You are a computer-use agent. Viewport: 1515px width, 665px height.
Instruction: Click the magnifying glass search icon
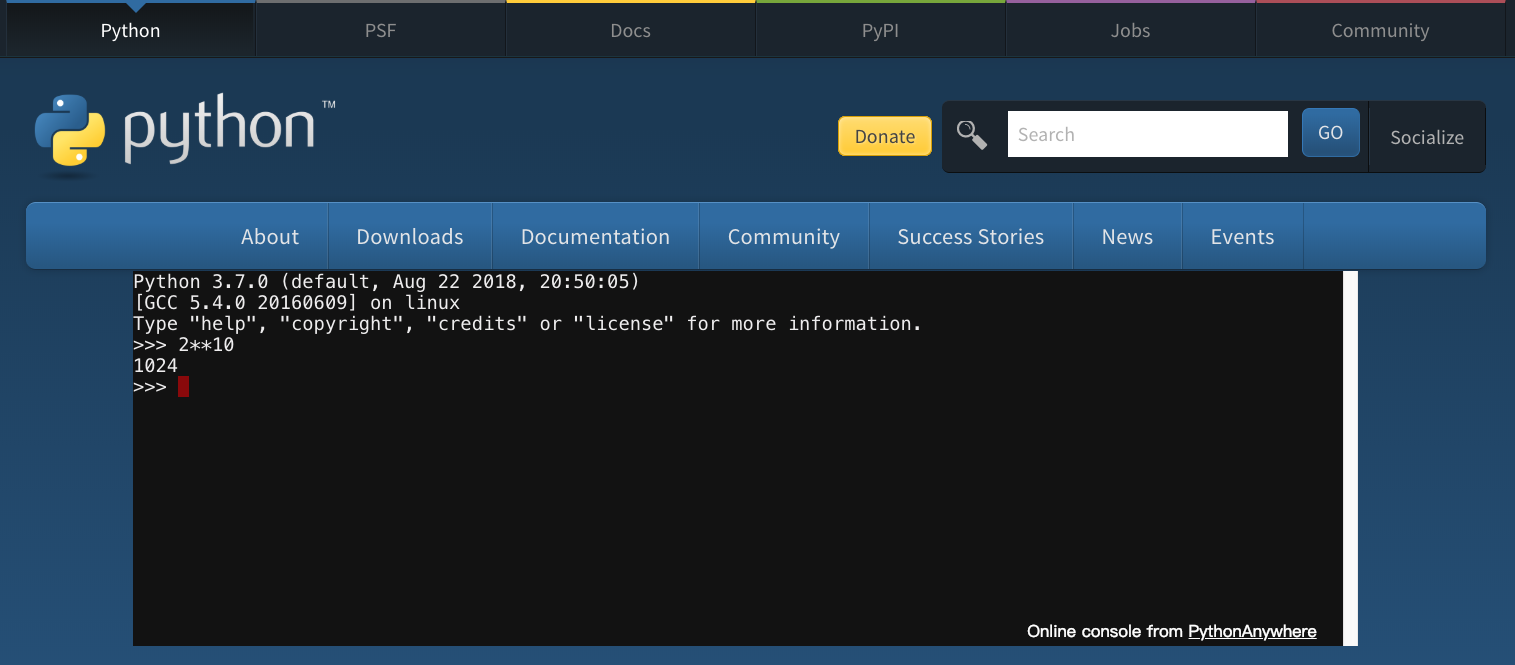tap(972, 135)
